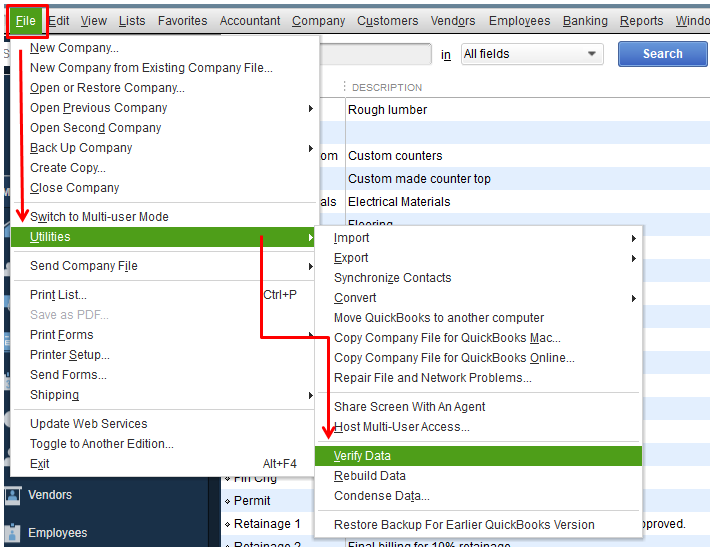710x547 pixels.
Task: Choose Print List... menu item
Action: click(163, 295)
